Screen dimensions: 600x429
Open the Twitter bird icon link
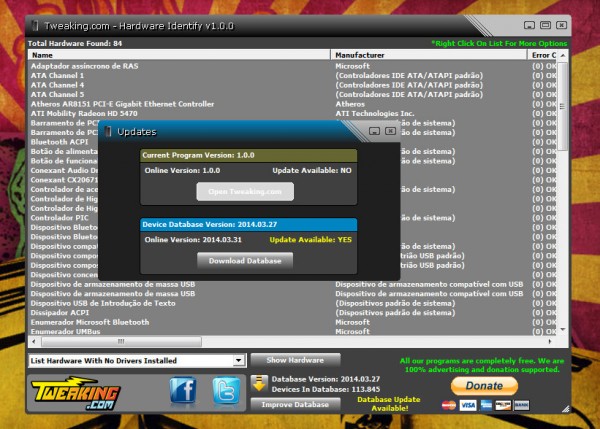(227, 390)
